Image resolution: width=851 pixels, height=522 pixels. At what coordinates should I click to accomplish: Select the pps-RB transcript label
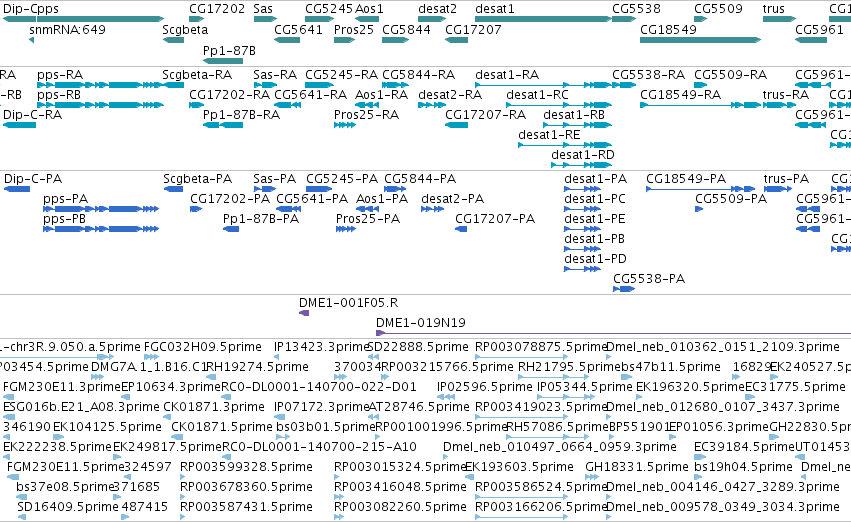tap(59, 95)
